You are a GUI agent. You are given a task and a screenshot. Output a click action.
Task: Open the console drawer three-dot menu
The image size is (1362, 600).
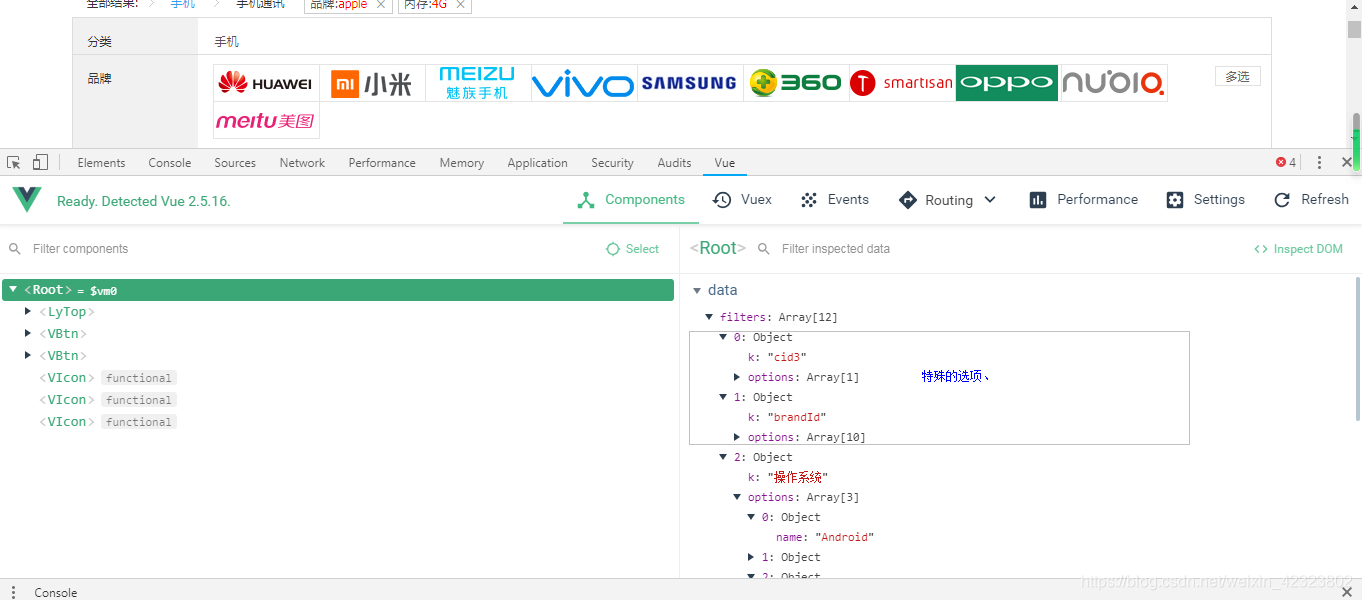(x=13, y=592)
